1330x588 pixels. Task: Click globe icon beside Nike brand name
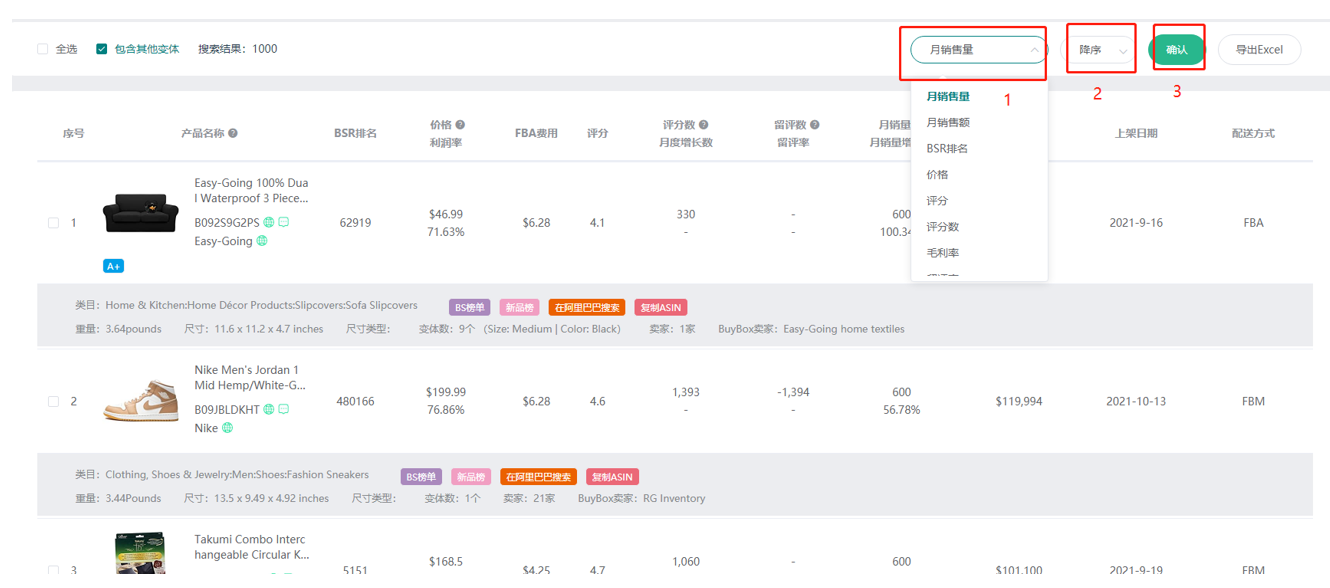[x=227, y=428]
